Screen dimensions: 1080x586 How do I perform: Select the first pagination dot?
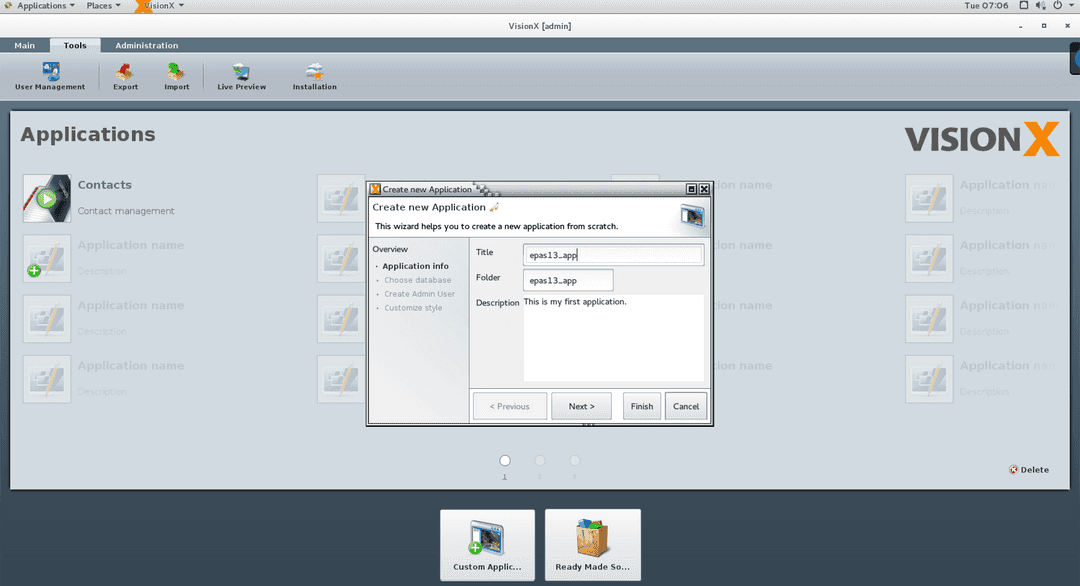tap(505, 460)
